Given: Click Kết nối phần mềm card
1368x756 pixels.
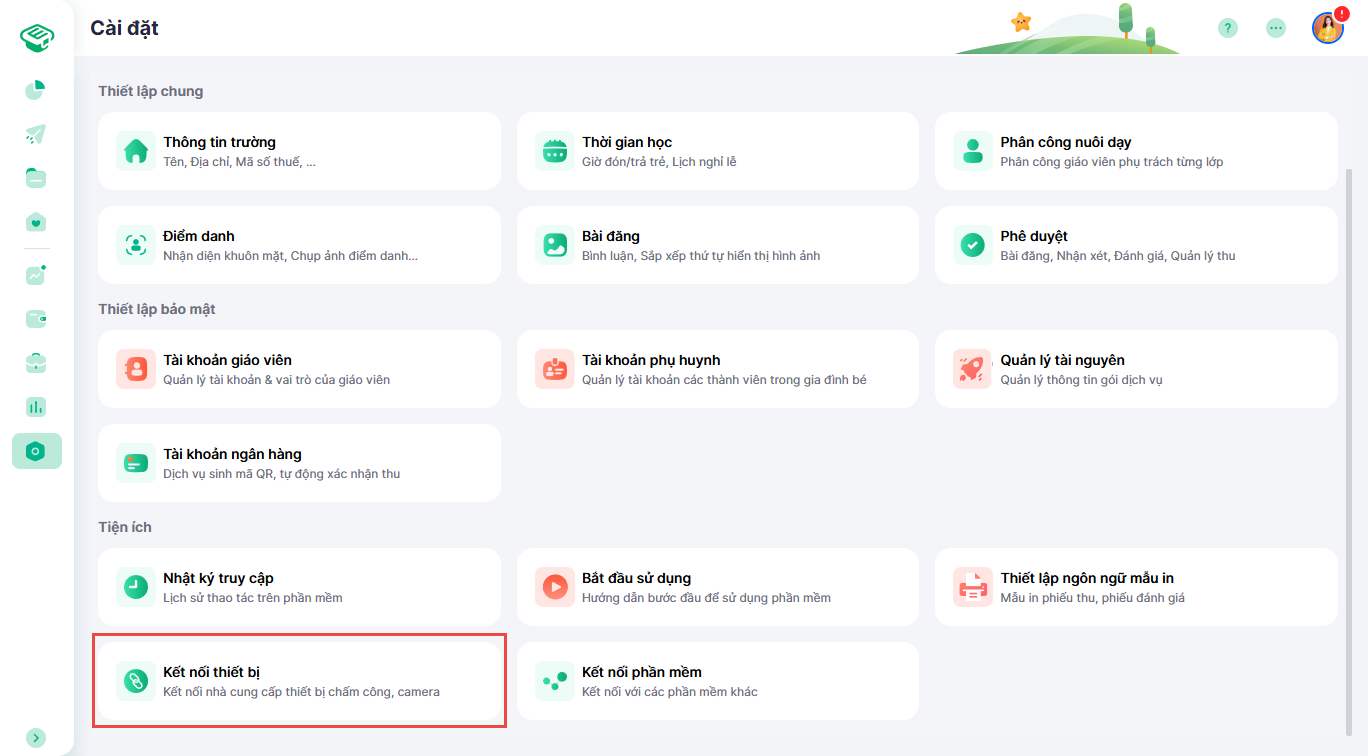Looking at the screenshot, I should coord(717,681).
